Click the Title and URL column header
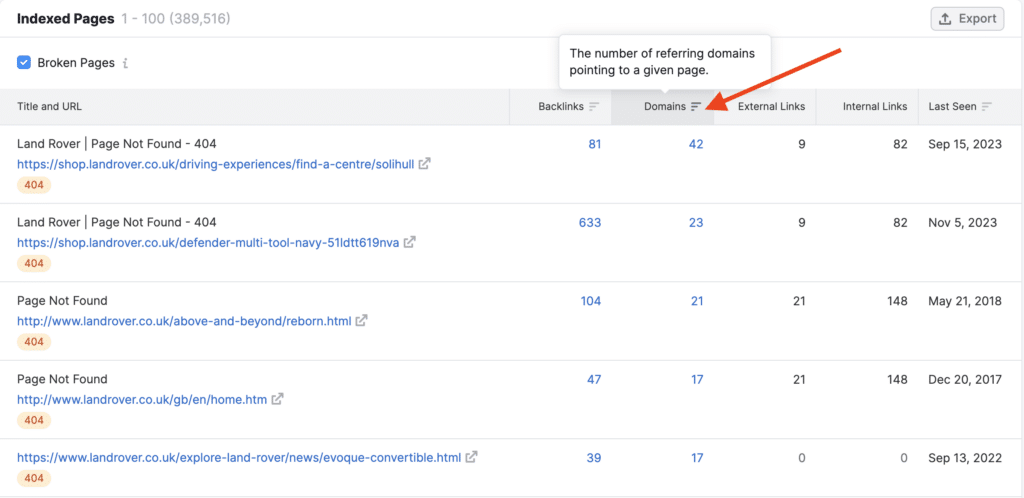The image size is (1024, 498). [49, 106]
